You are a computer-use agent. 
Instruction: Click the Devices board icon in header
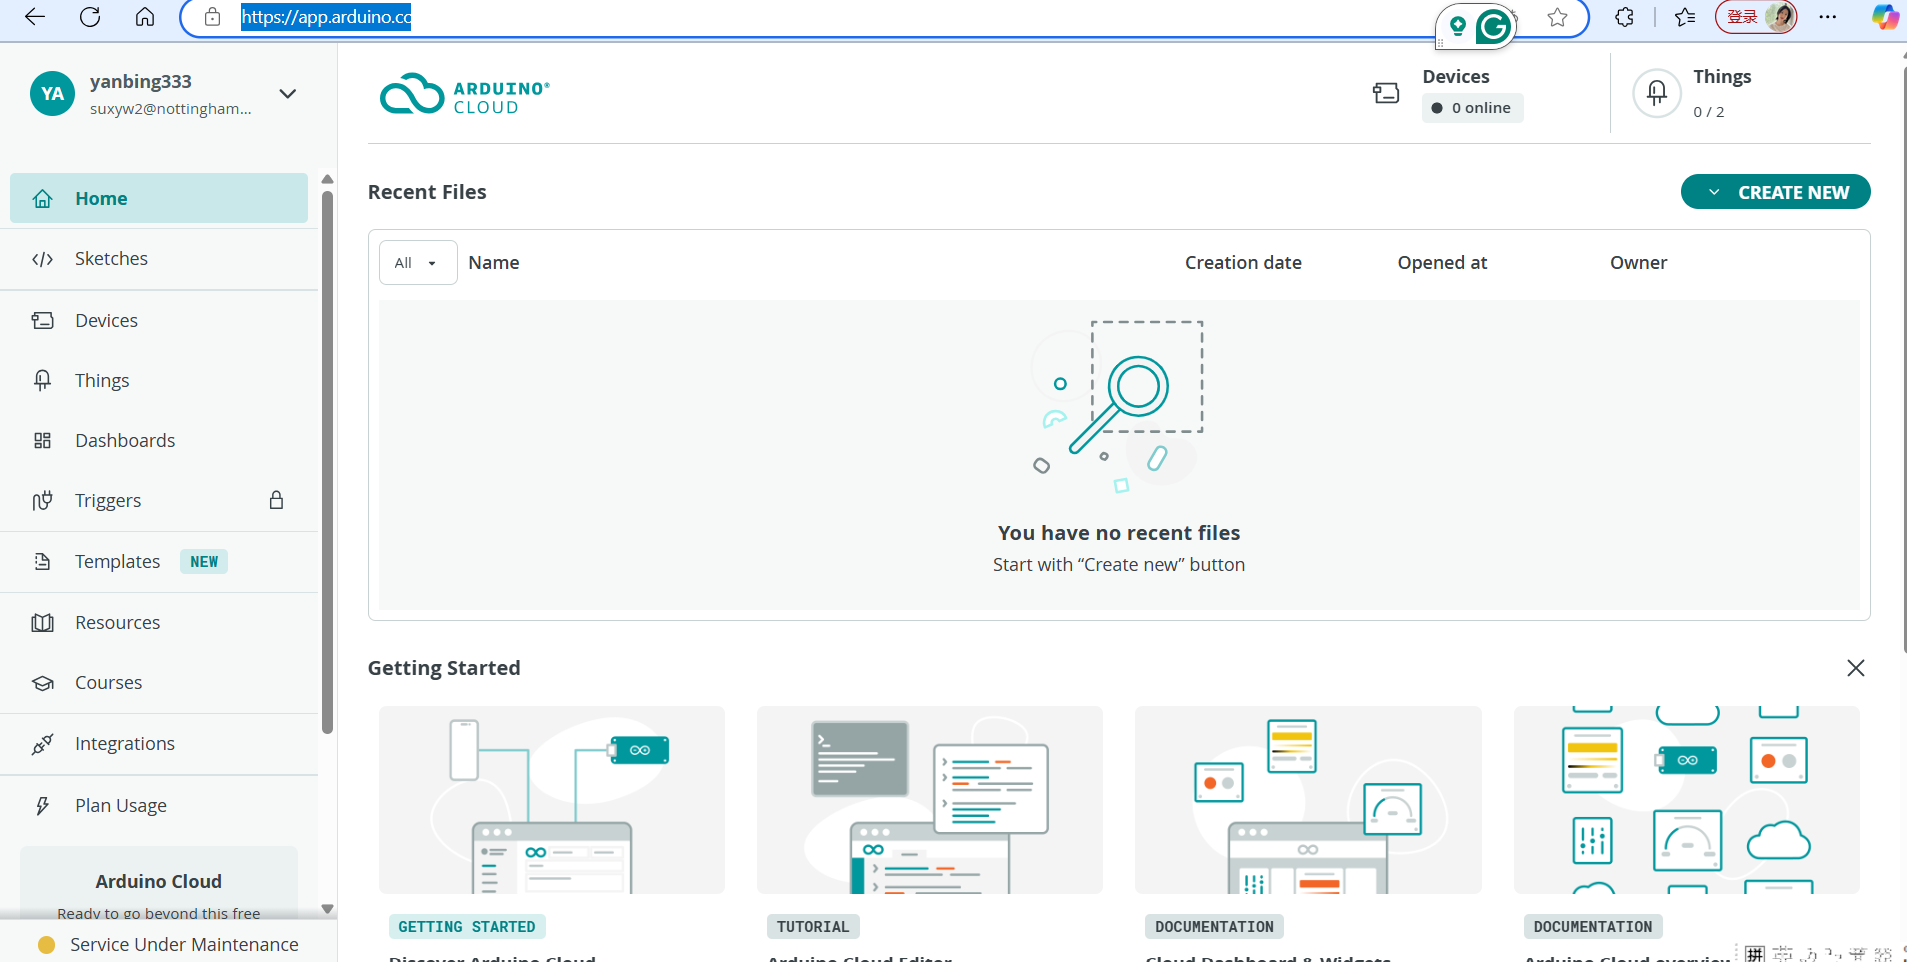click(1386, 93)
